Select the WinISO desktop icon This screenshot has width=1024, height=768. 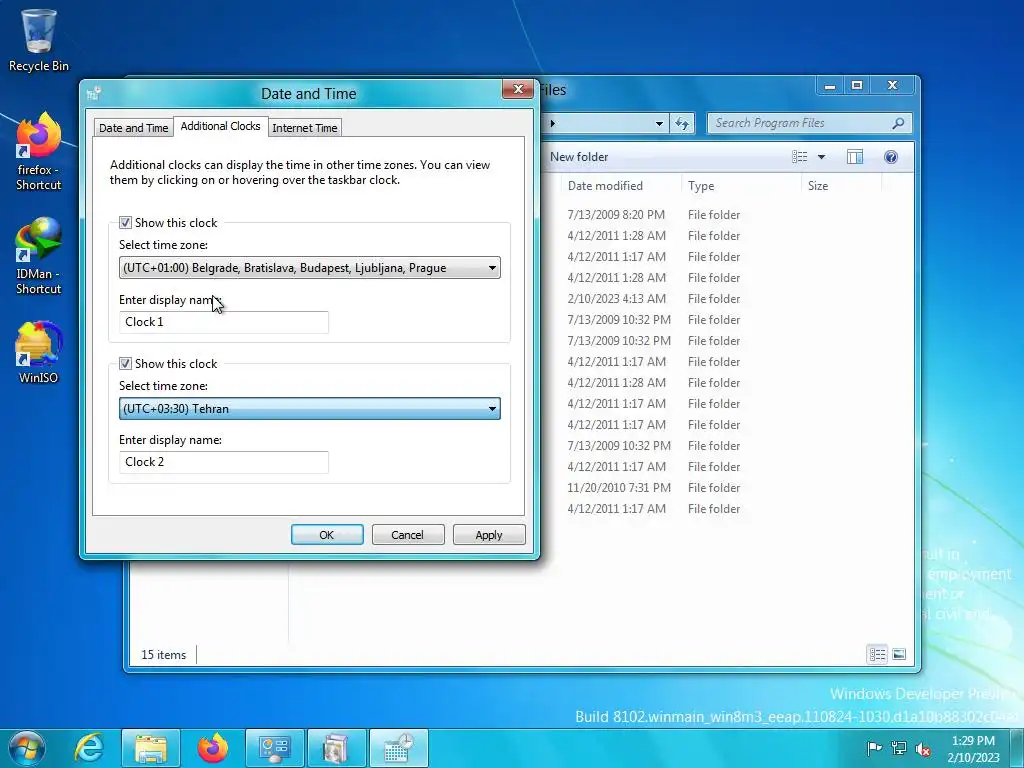coord(39,353)
